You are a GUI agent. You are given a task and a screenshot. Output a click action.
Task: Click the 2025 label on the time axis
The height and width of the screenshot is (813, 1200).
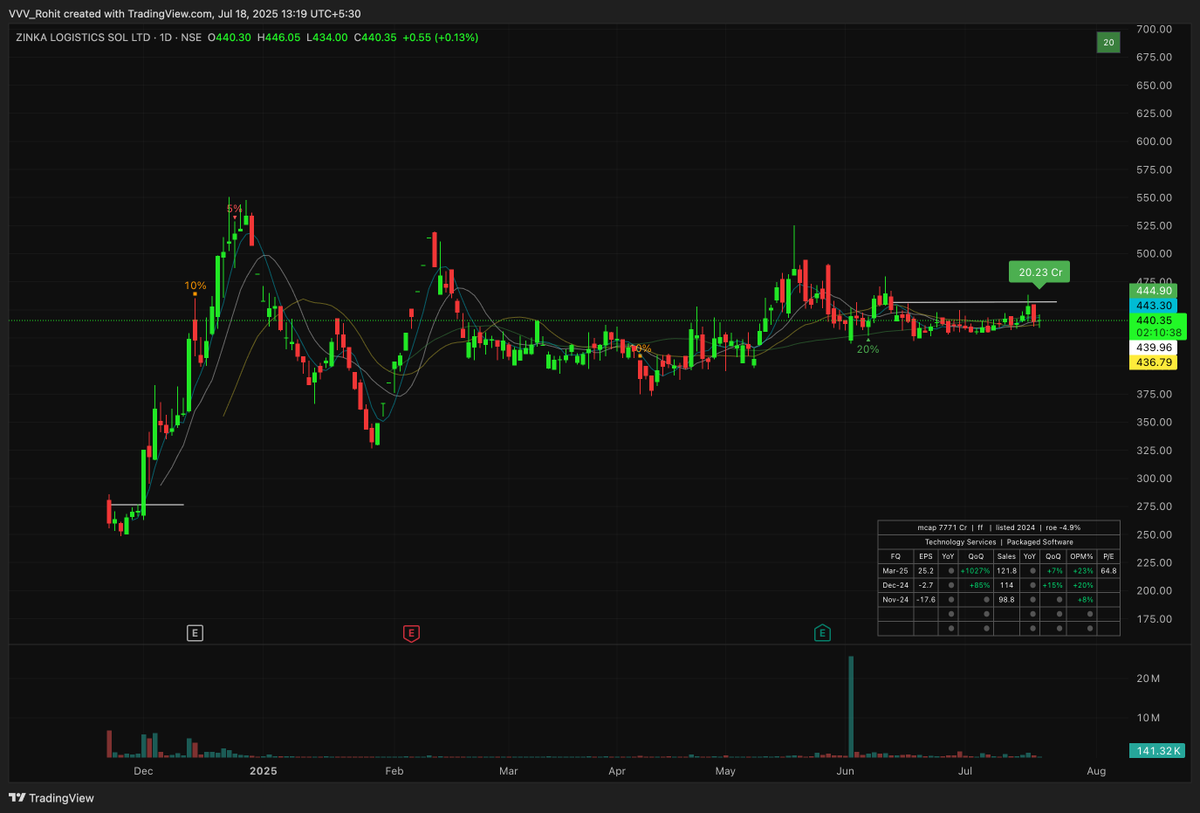(x=263, y=771)
